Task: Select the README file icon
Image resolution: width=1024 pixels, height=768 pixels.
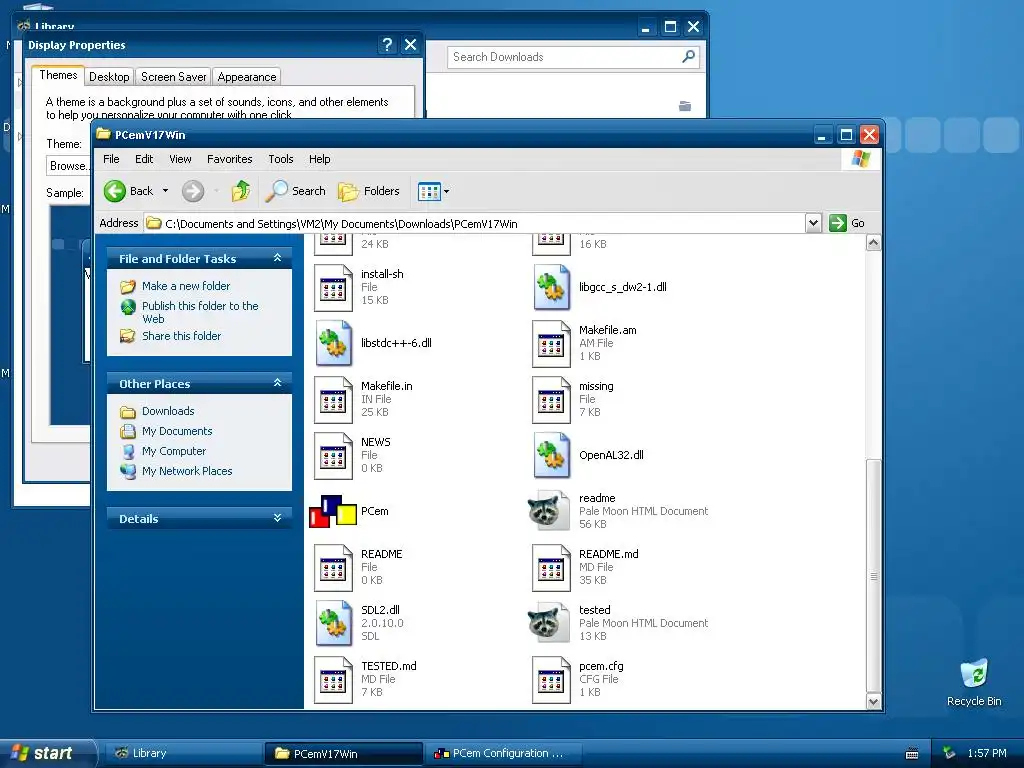Action: click(334, 568)
